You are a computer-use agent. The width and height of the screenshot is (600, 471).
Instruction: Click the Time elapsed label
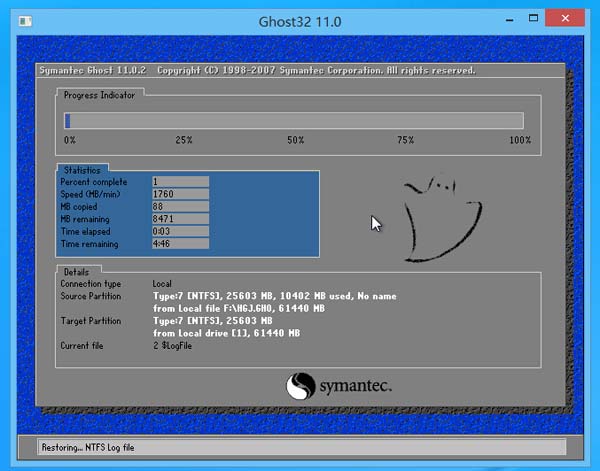pyautogui.click(x=85, y=231)
